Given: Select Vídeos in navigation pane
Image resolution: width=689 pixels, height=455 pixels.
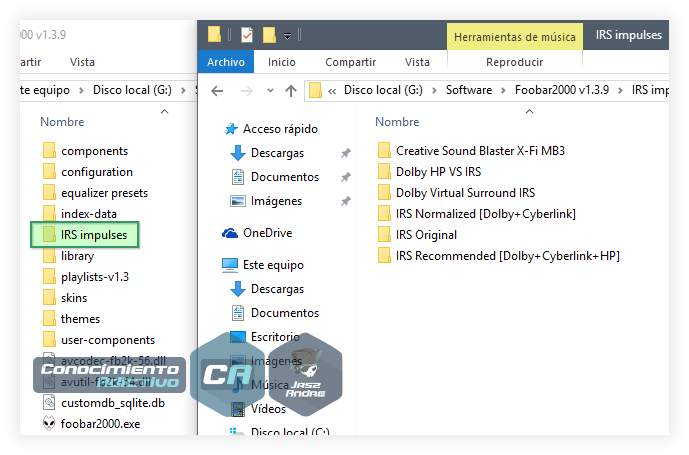Looking at the screenshot, I should point(258,409).
